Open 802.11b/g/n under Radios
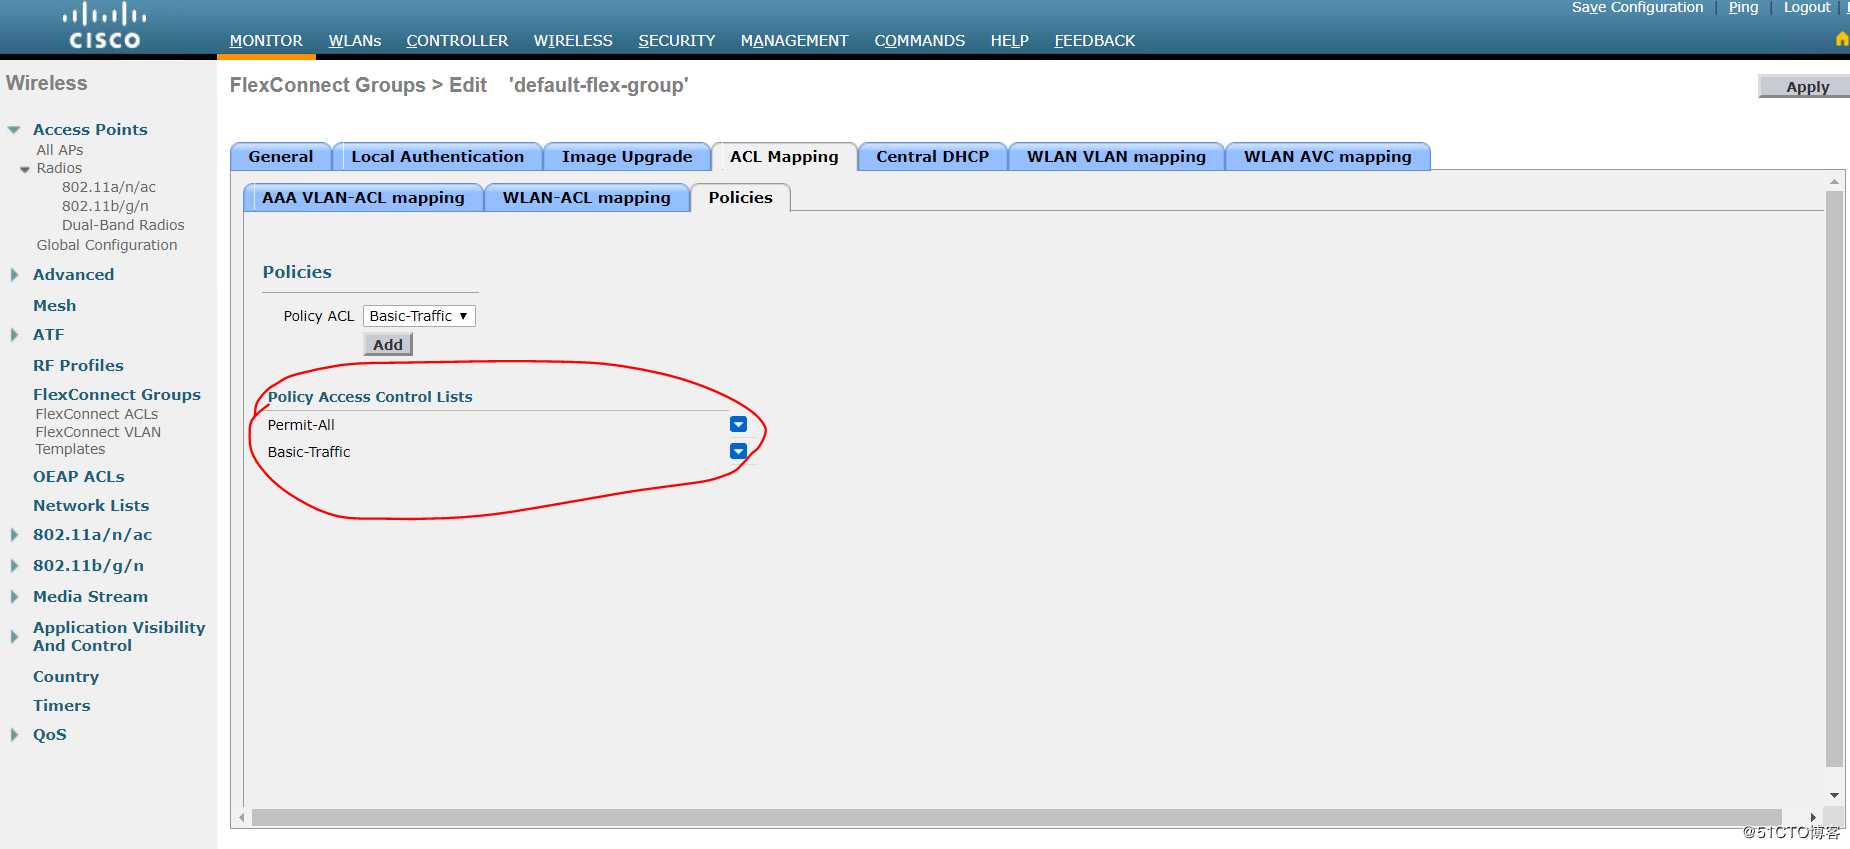 point(105,206)
